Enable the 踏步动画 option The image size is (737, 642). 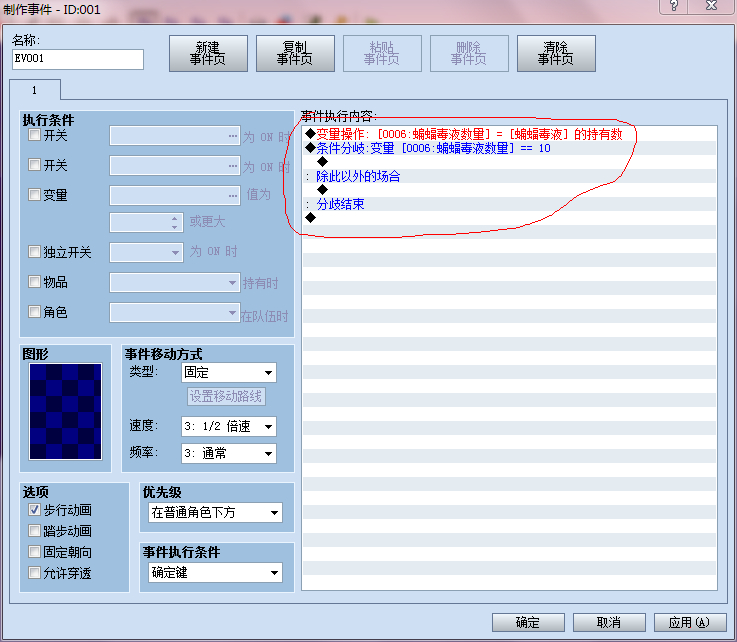pos(34,531)
